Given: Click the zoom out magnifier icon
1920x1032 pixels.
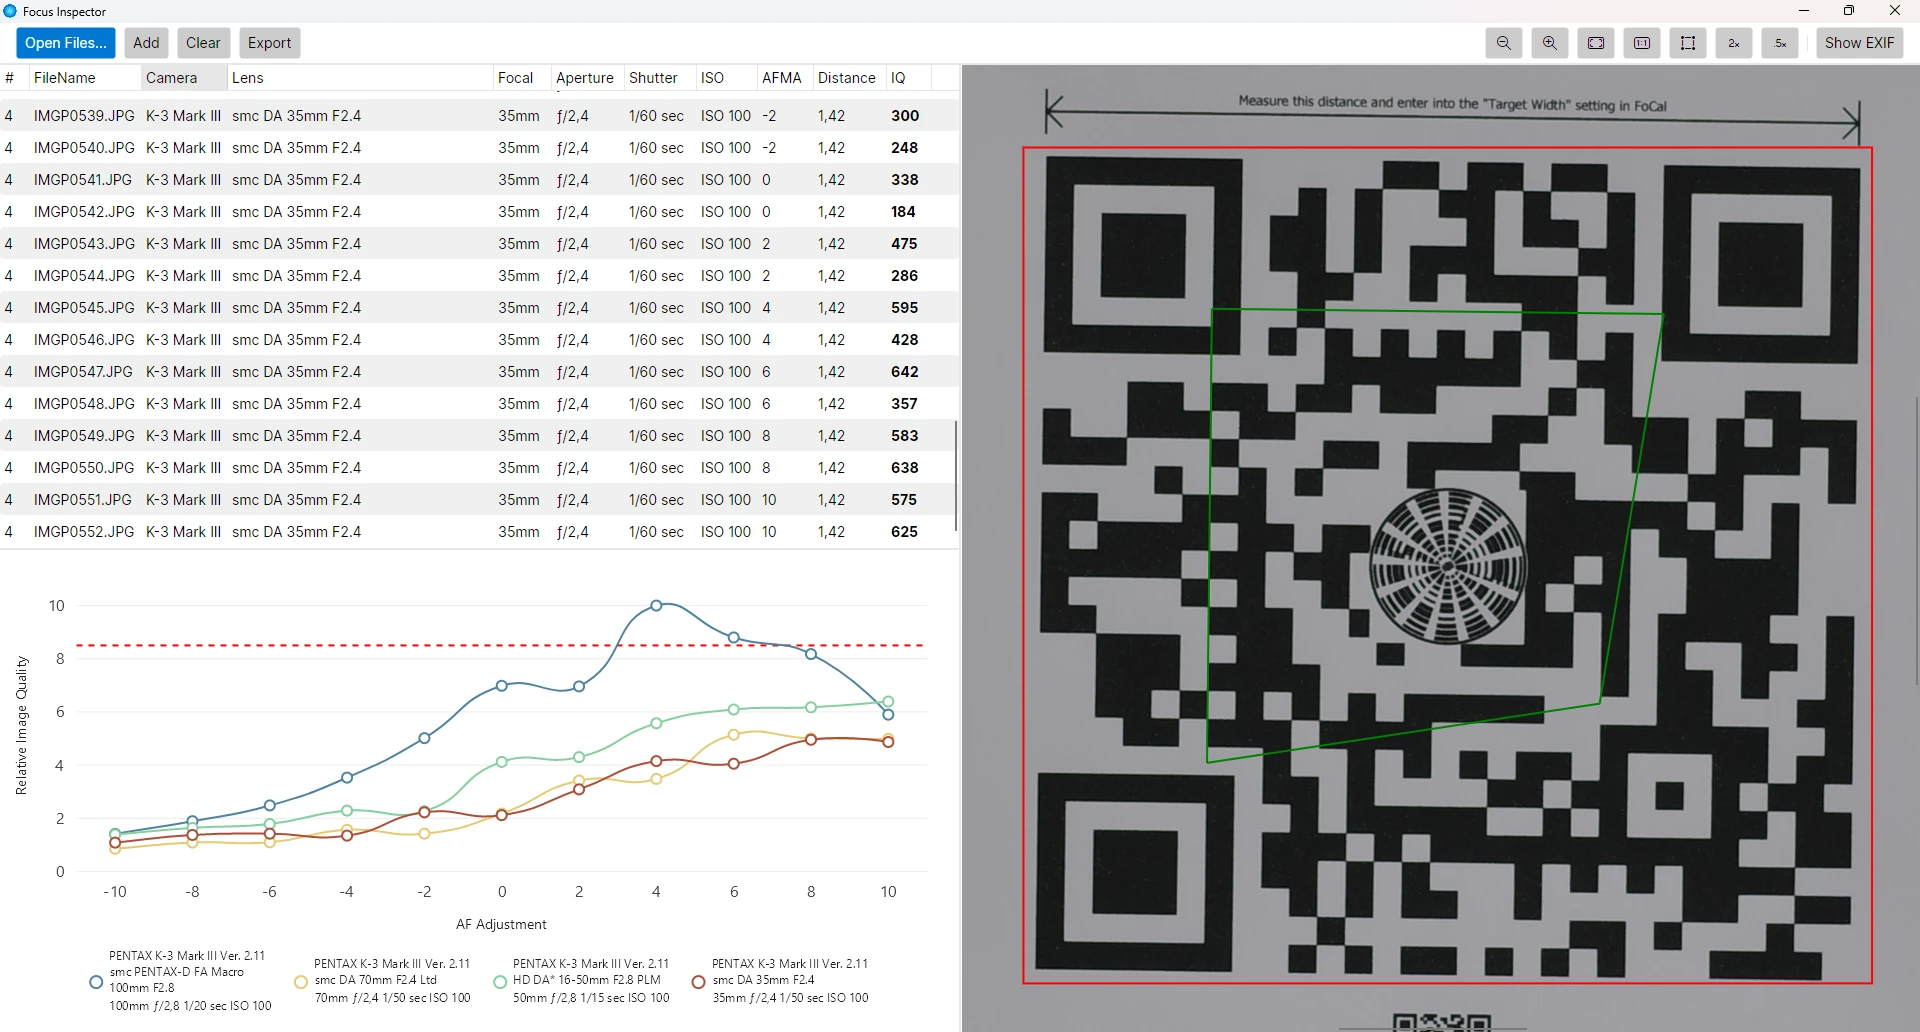Looking at the screenshot, I should (x=1503, y=43).
